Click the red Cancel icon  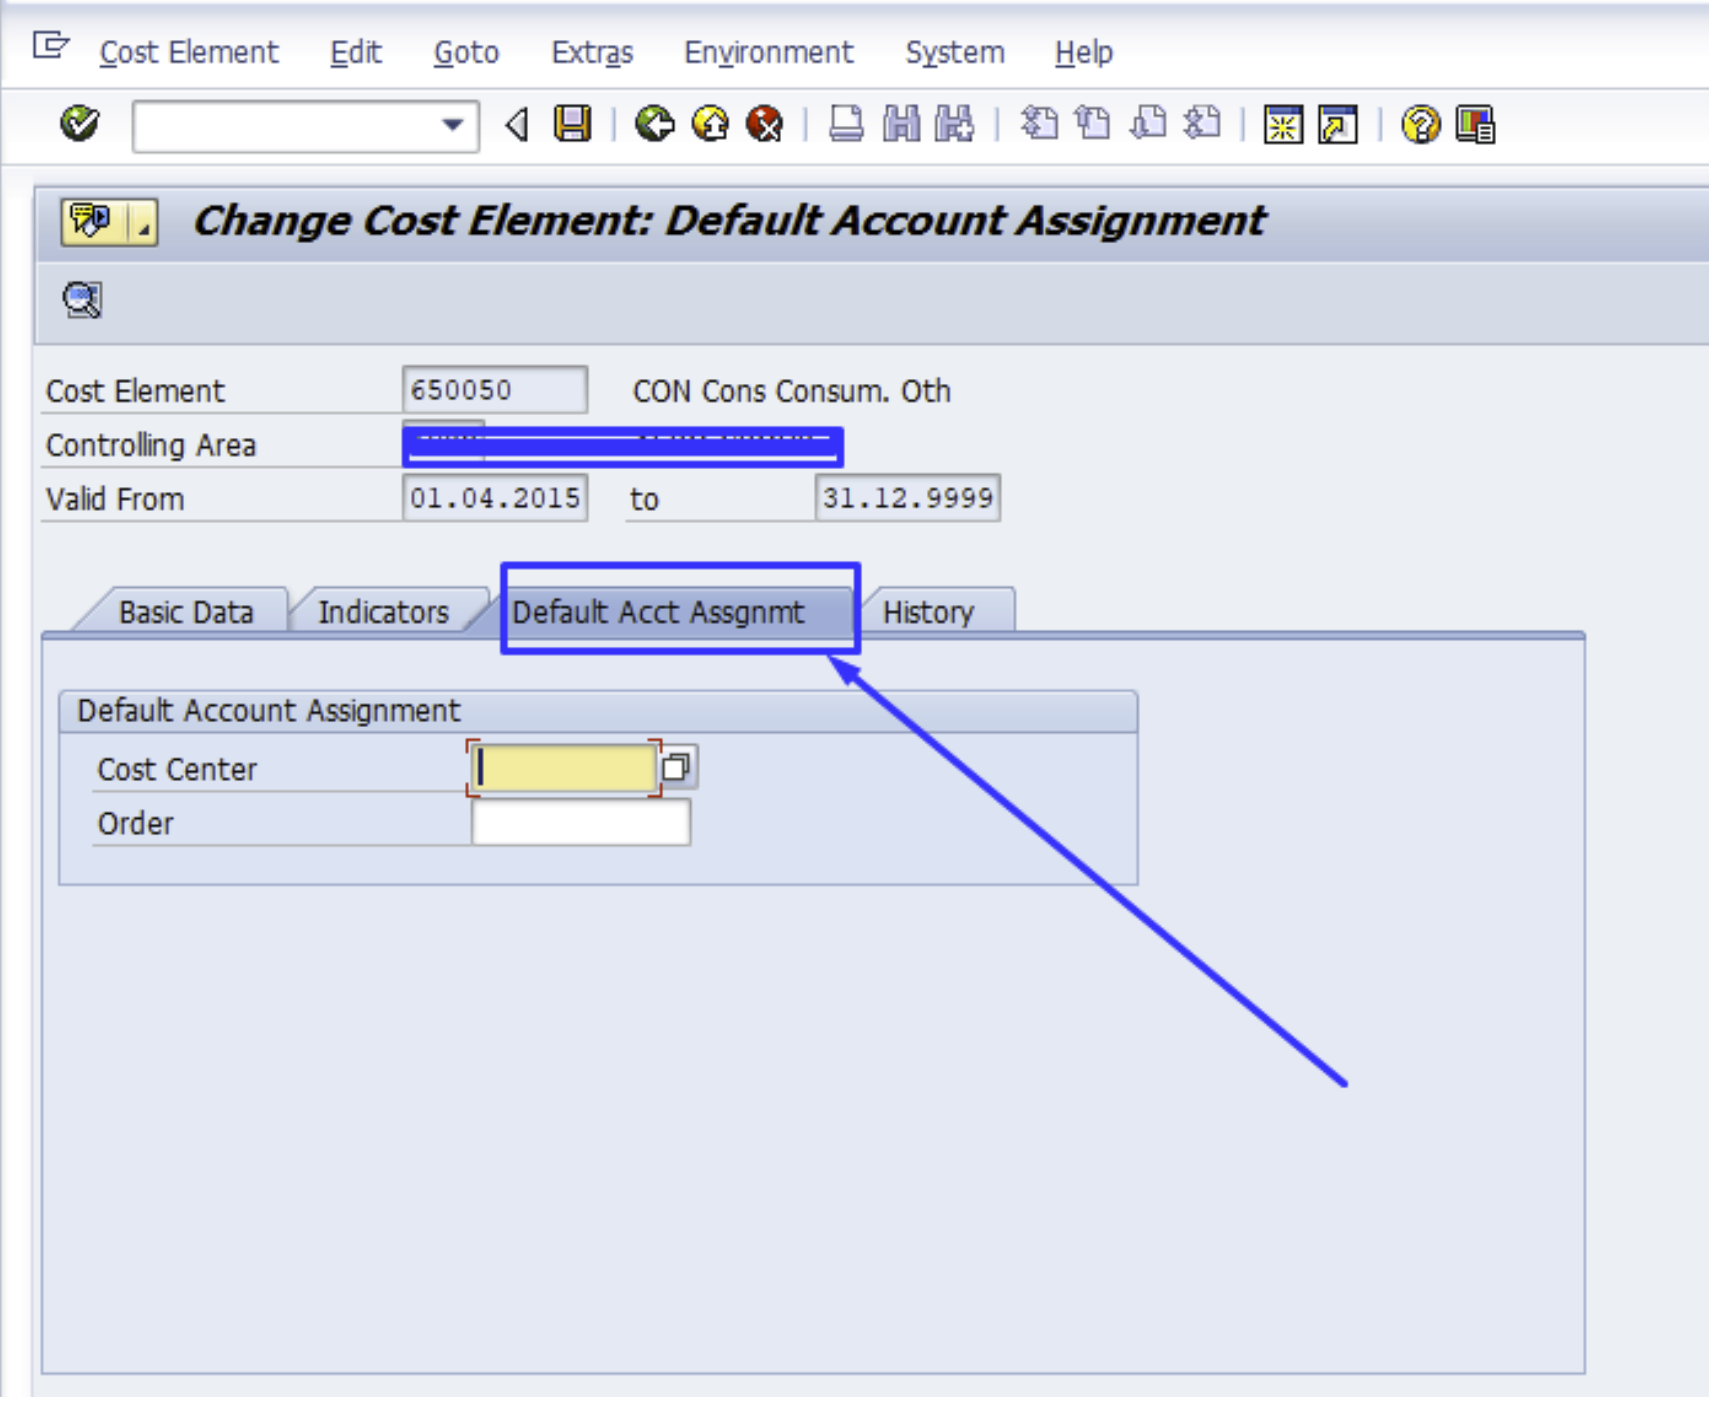click(x=765, y=124)
